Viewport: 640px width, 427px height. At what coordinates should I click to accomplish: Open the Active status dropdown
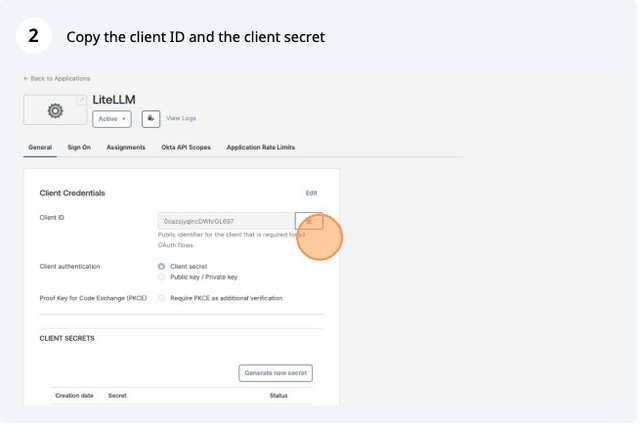point(112,119)
